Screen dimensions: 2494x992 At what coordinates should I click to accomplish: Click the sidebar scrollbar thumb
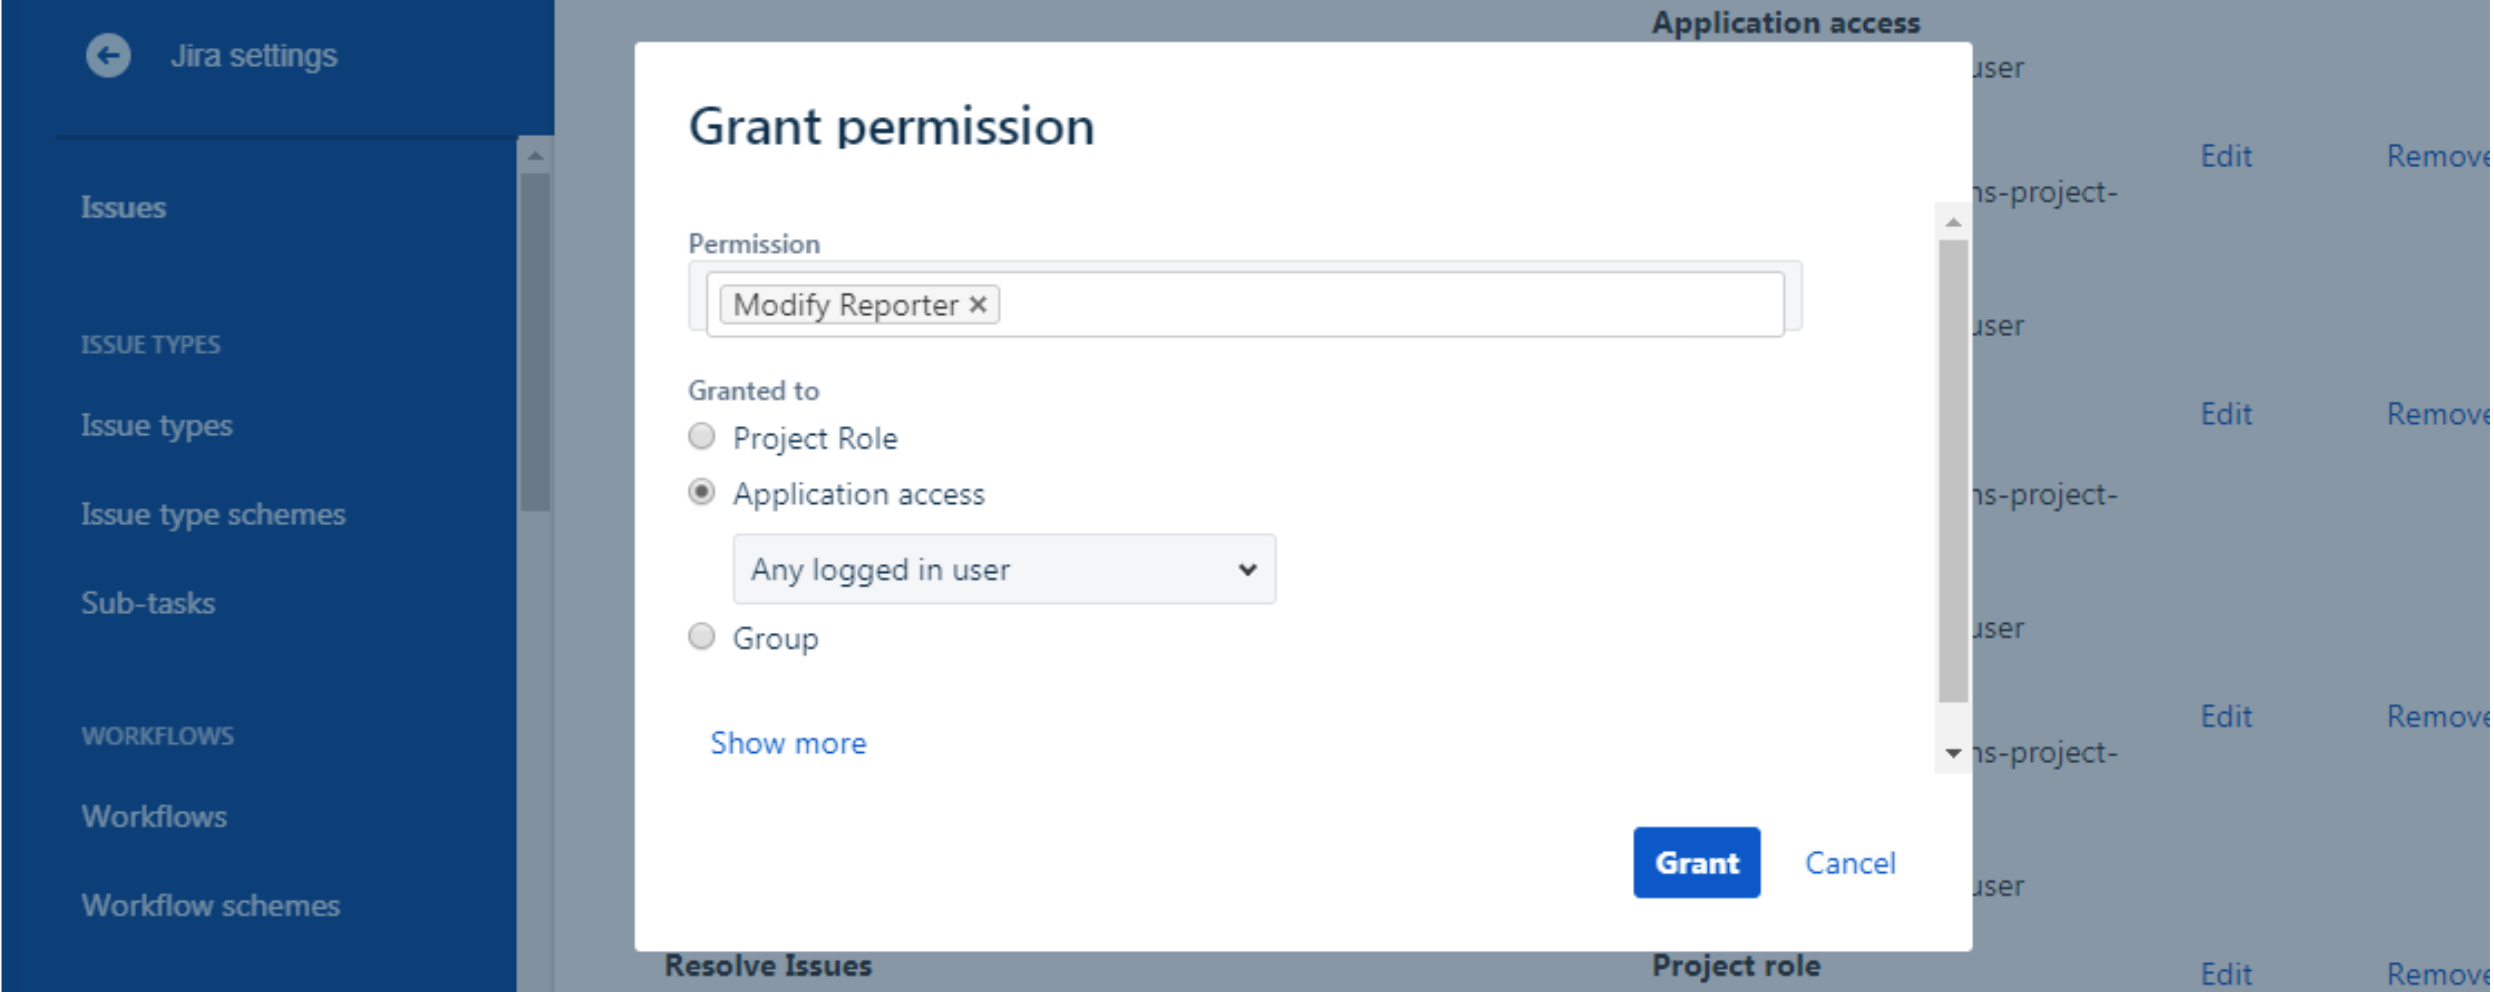[535, 342]
